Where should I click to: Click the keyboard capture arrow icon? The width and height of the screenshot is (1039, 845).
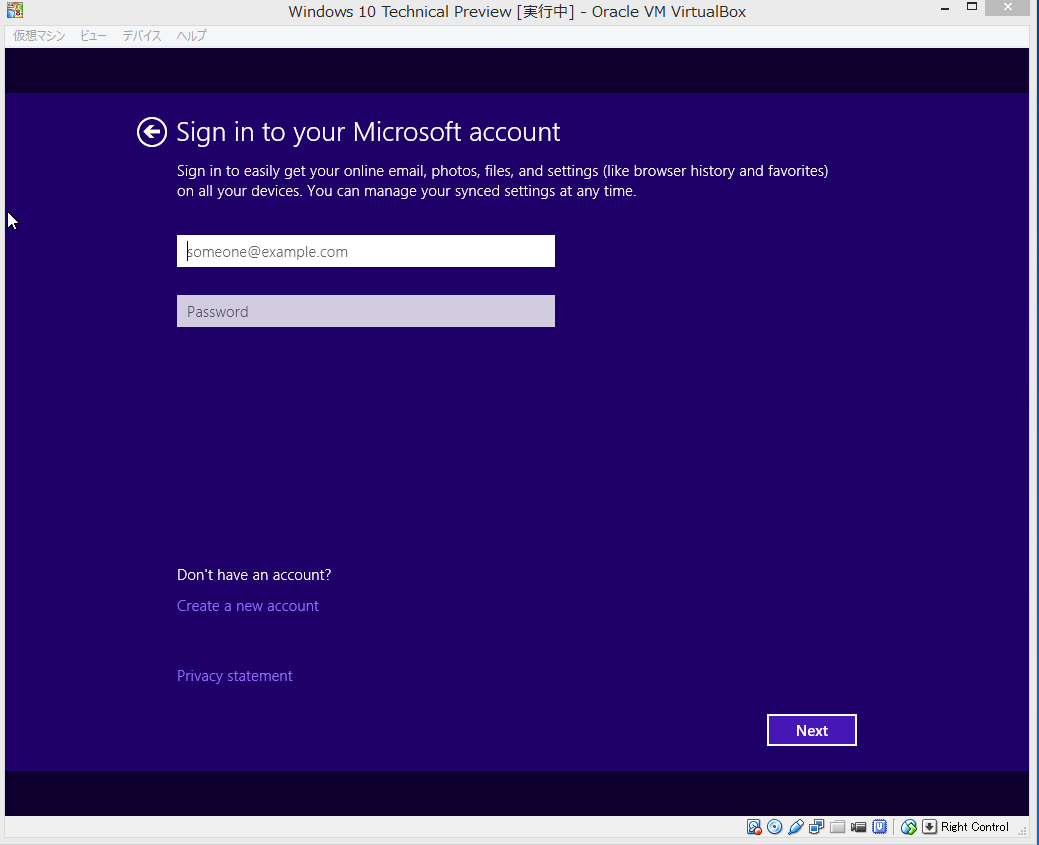(x=929, y=827)
